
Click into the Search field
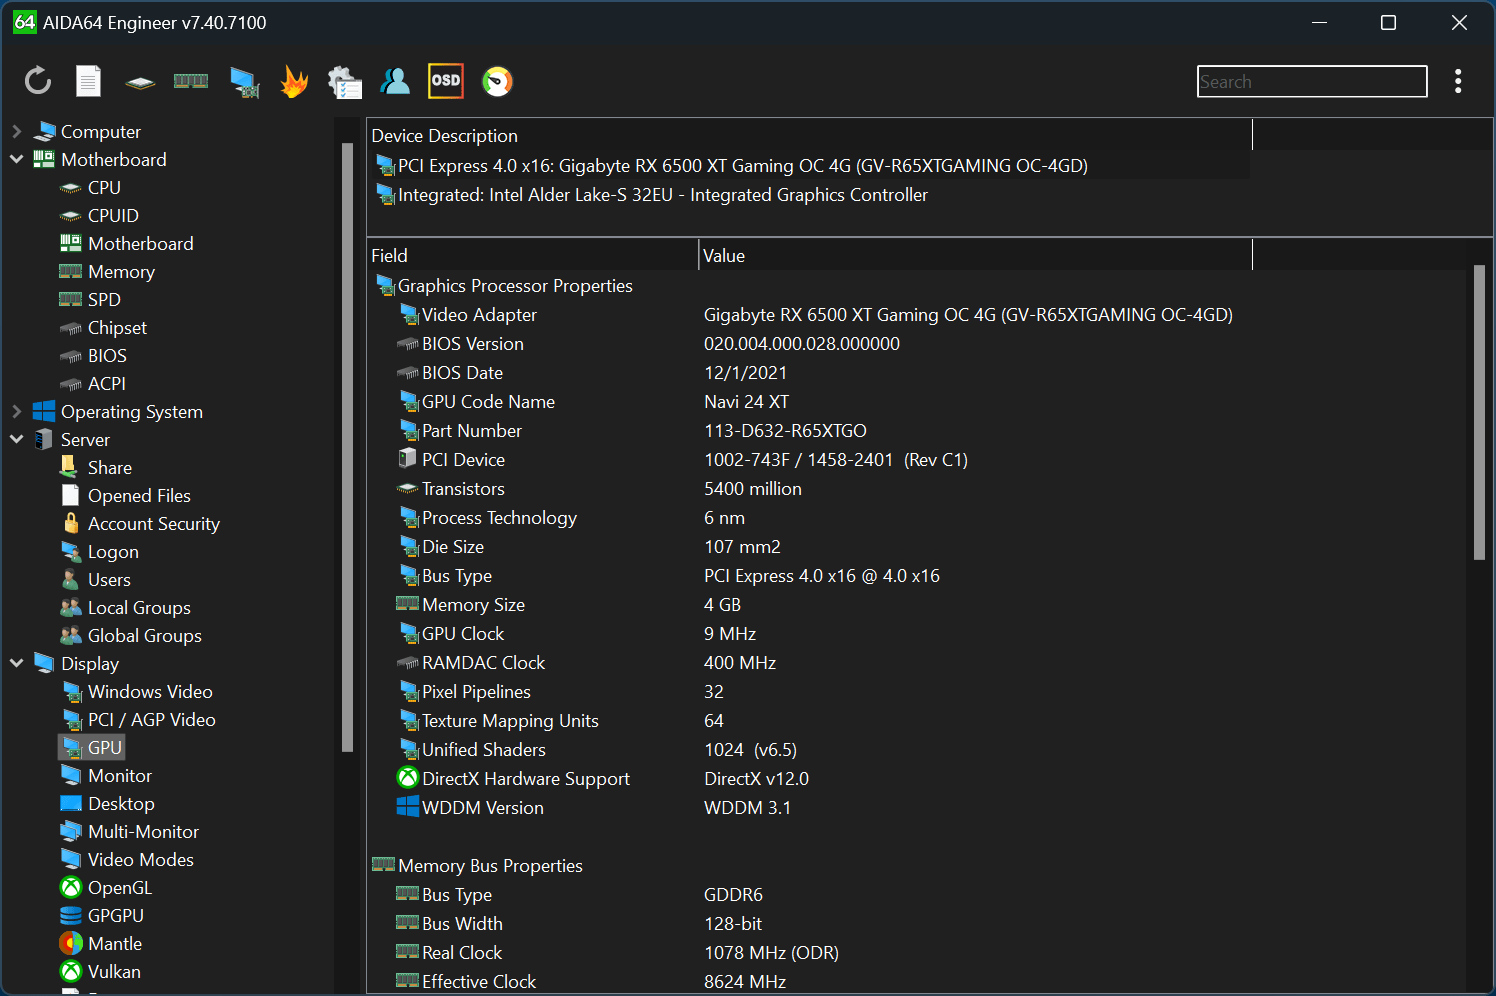1312,82
